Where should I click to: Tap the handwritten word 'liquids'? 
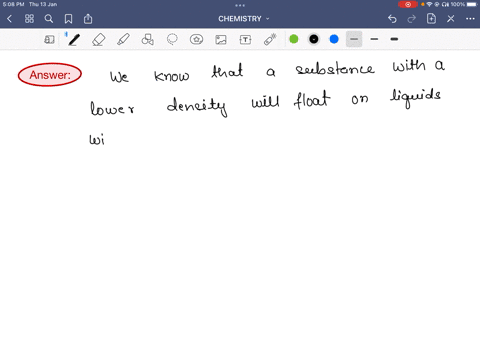click(x=416, y=98)
